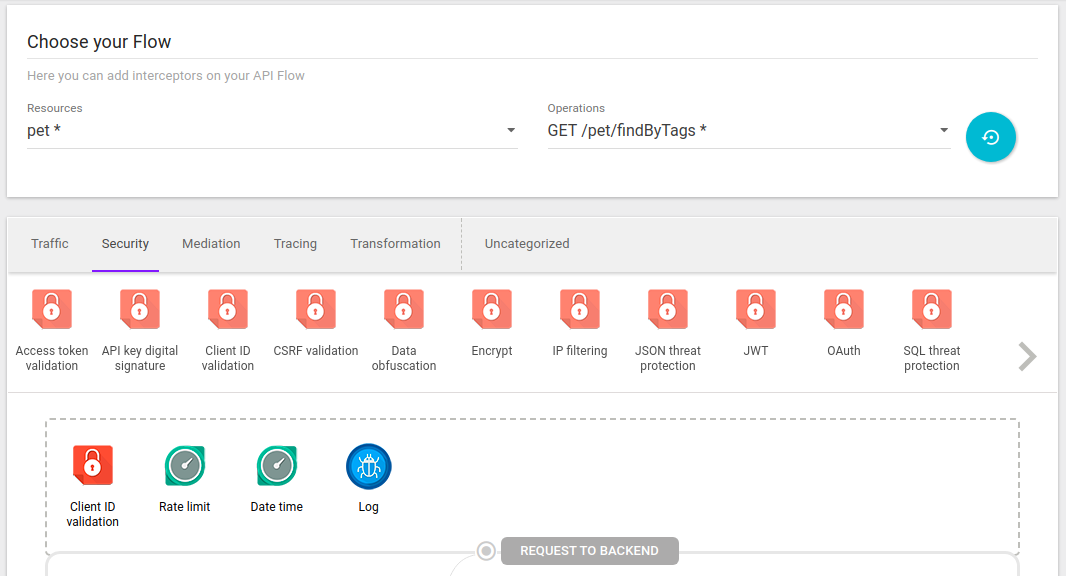Click the Request to Backend label
The width and height of the screenshot is (1066, 576).
pos(589,551)
